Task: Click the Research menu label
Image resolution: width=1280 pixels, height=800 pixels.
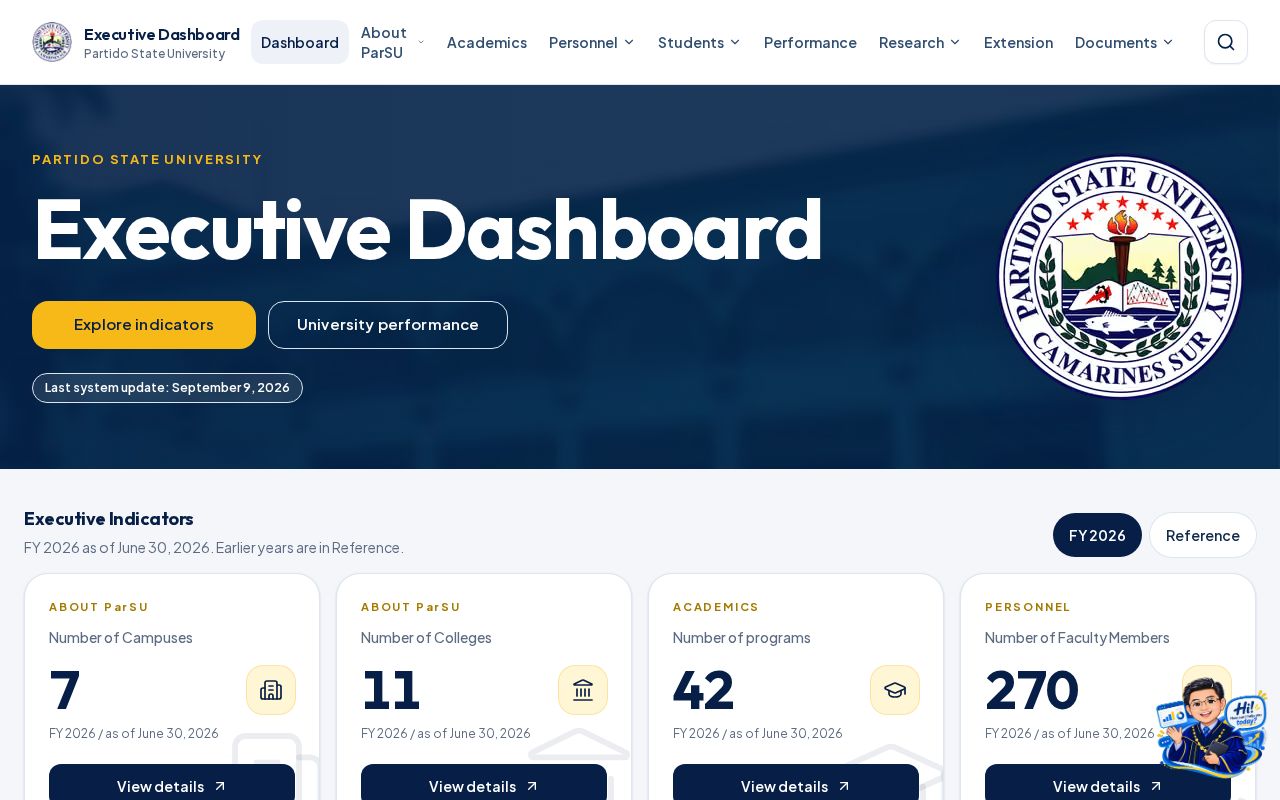Action: coord(912,42)
